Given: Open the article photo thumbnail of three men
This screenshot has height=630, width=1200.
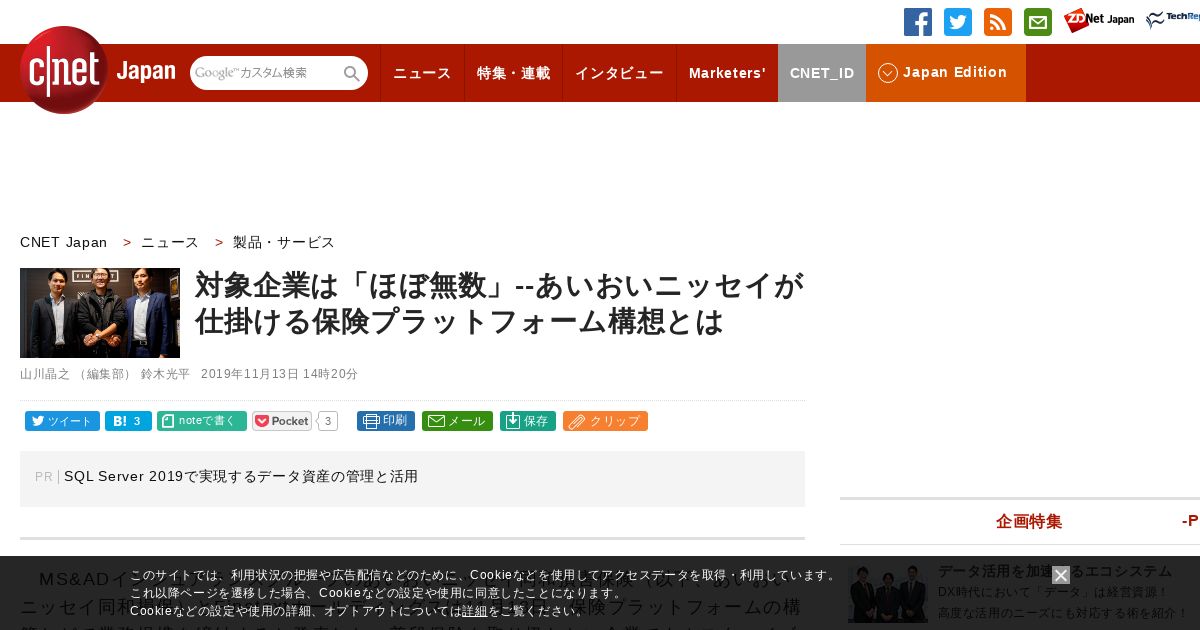Looking at the screenshot, I should point(100,313).
